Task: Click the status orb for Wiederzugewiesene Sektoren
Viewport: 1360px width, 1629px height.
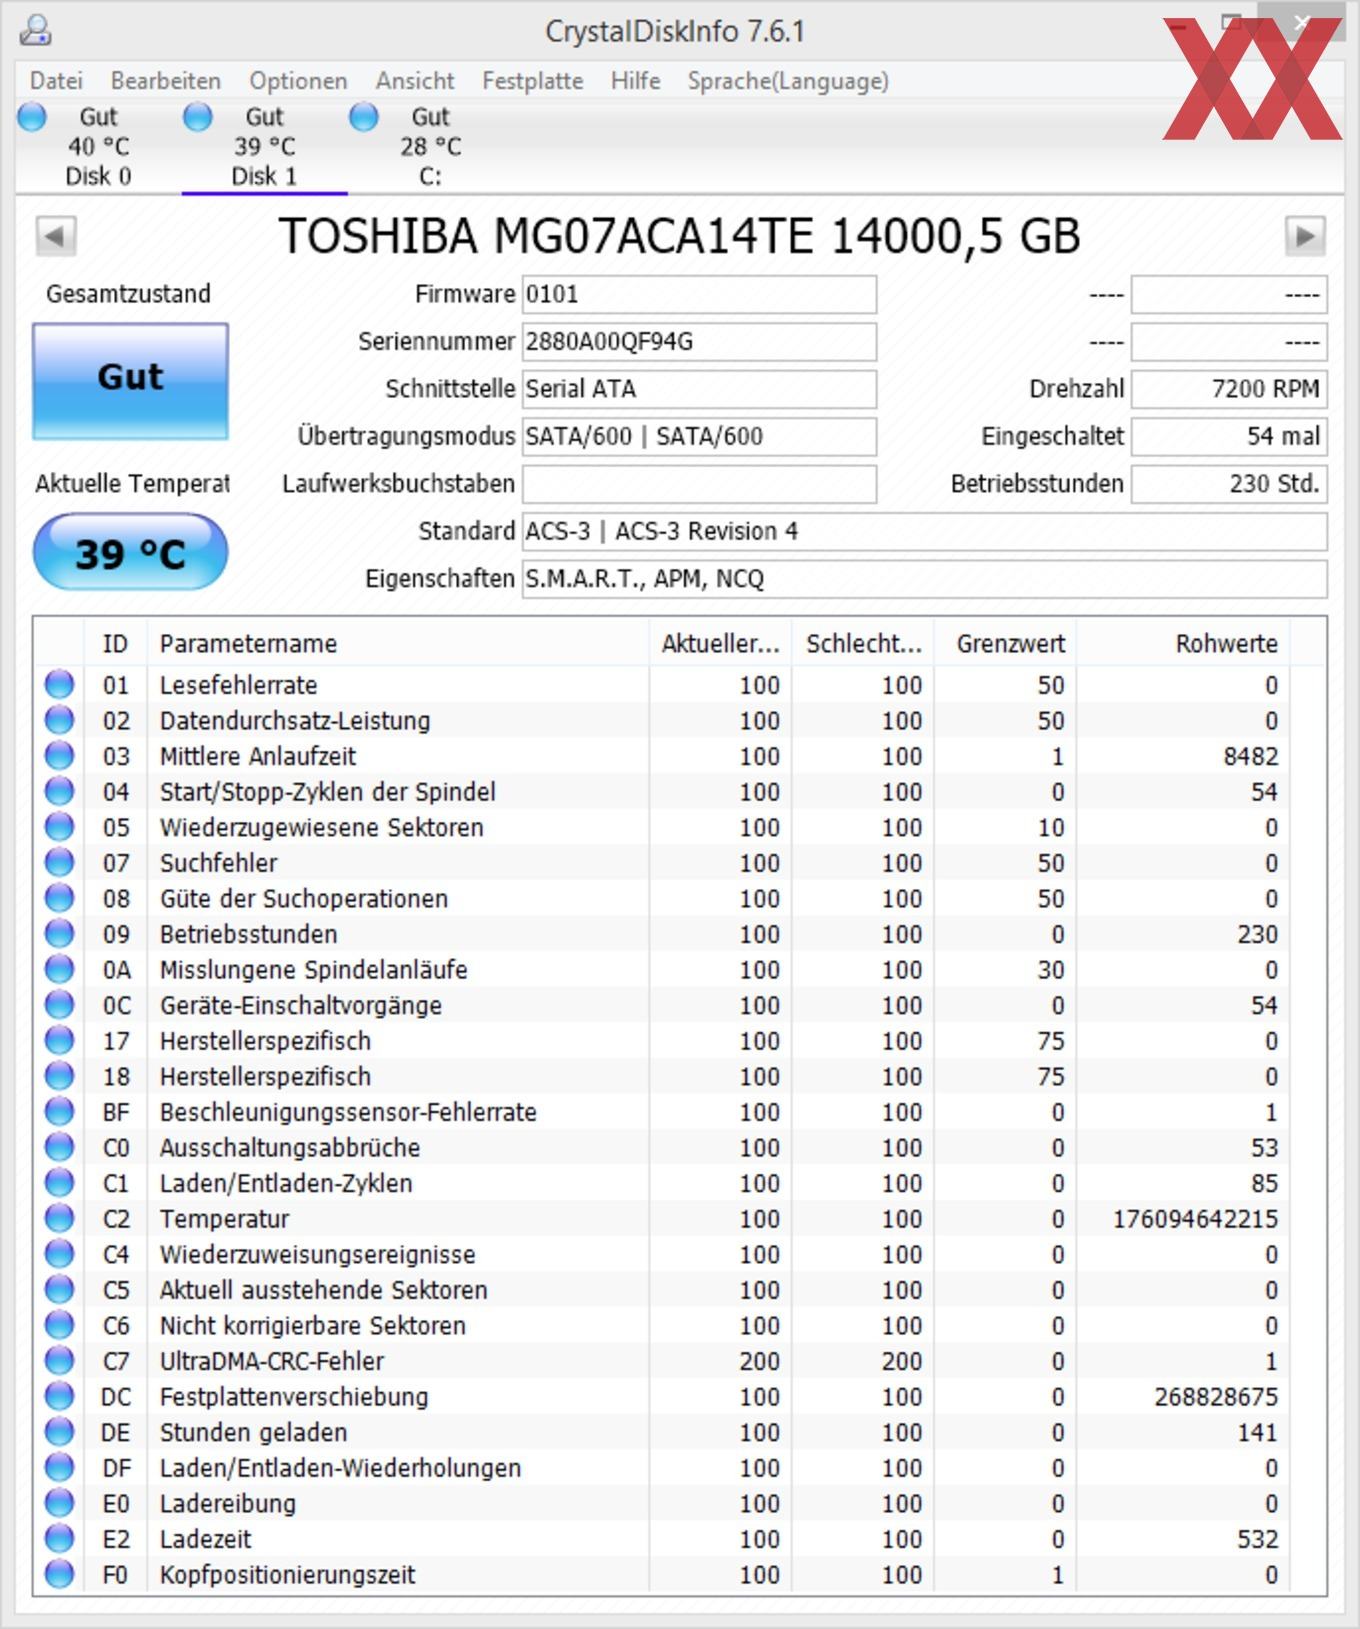Action: [60, 827]
